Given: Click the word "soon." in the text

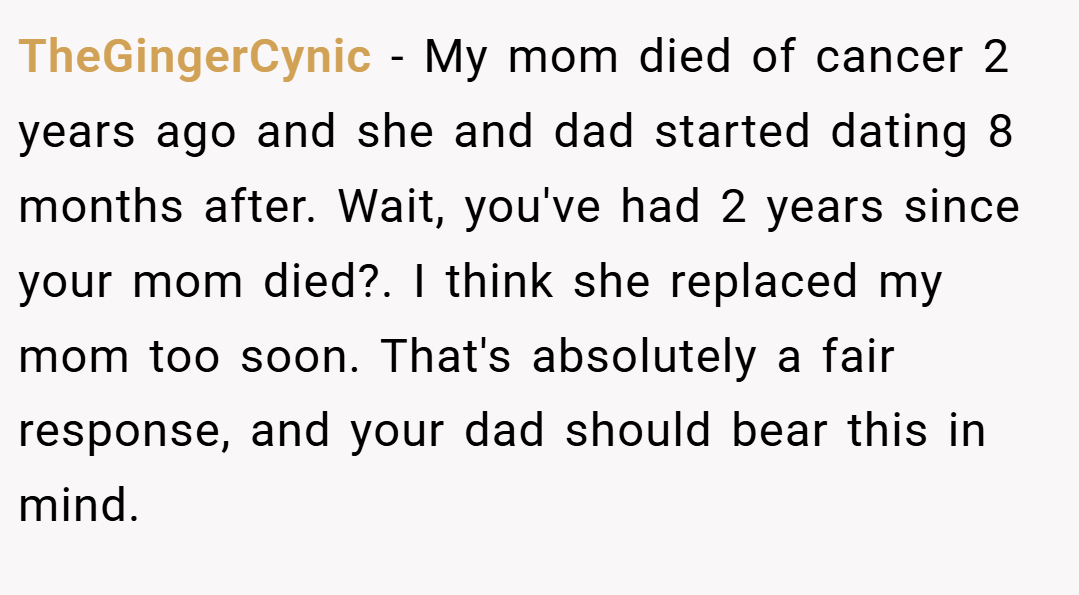Looking at the screenshot, I should coord(300,356).
